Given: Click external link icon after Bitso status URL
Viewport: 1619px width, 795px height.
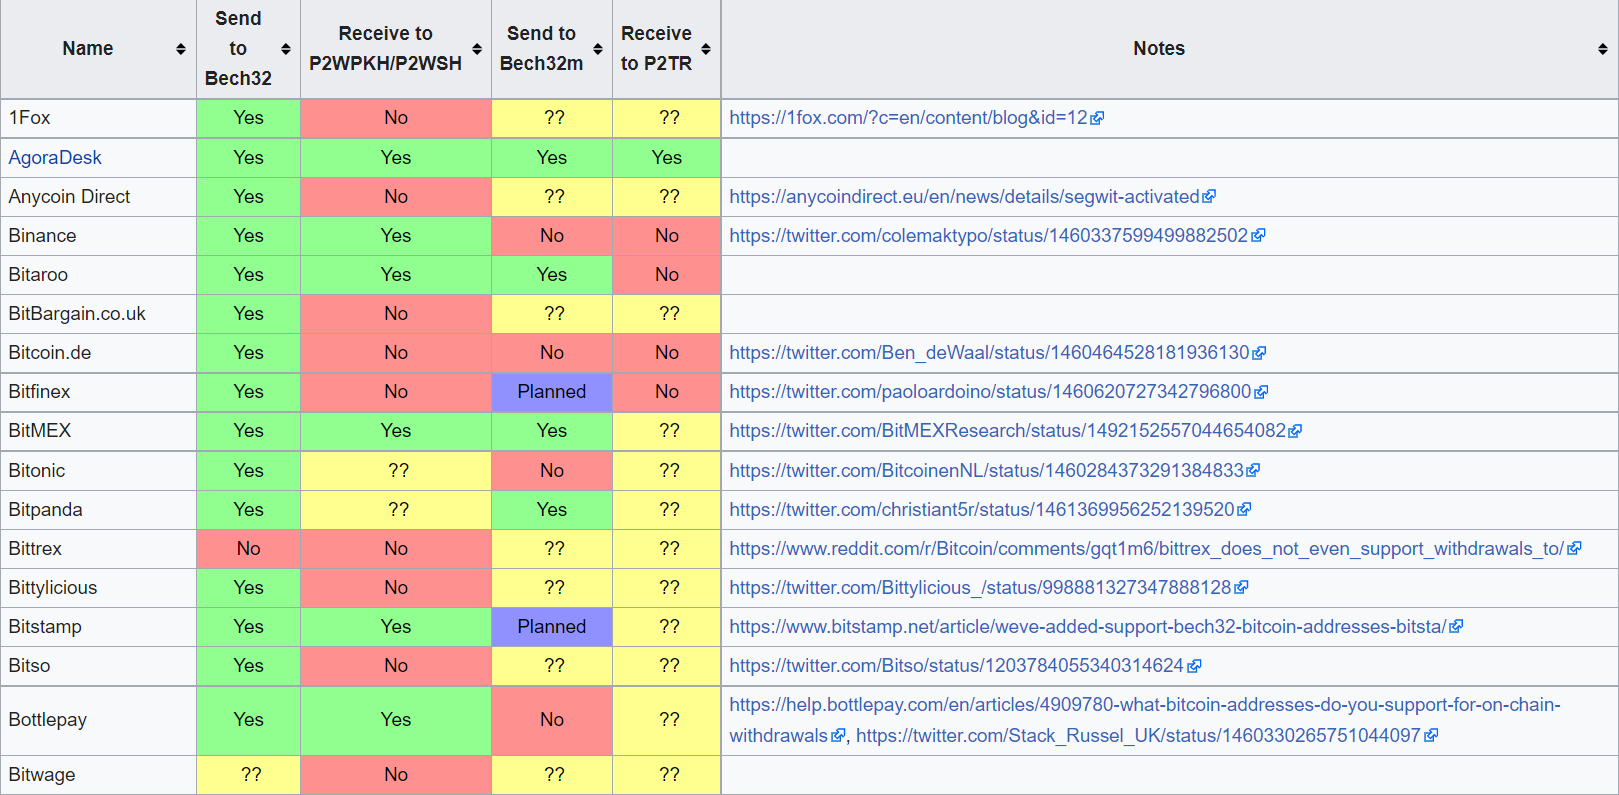Looking at the screenshot, I should 1194,666.
